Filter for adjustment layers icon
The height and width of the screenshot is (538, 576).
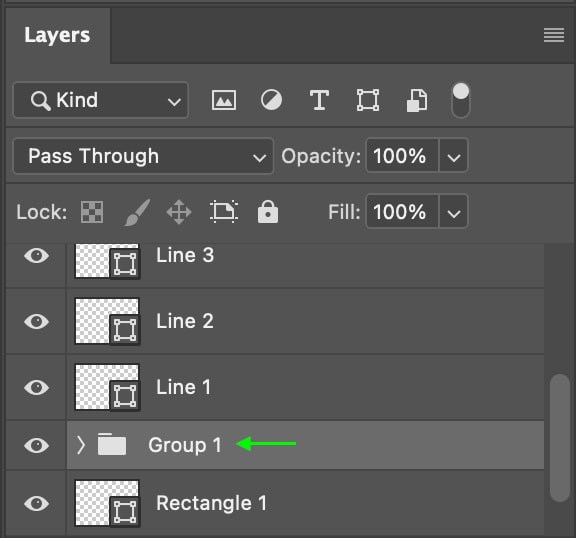click(x=271, y=100)
